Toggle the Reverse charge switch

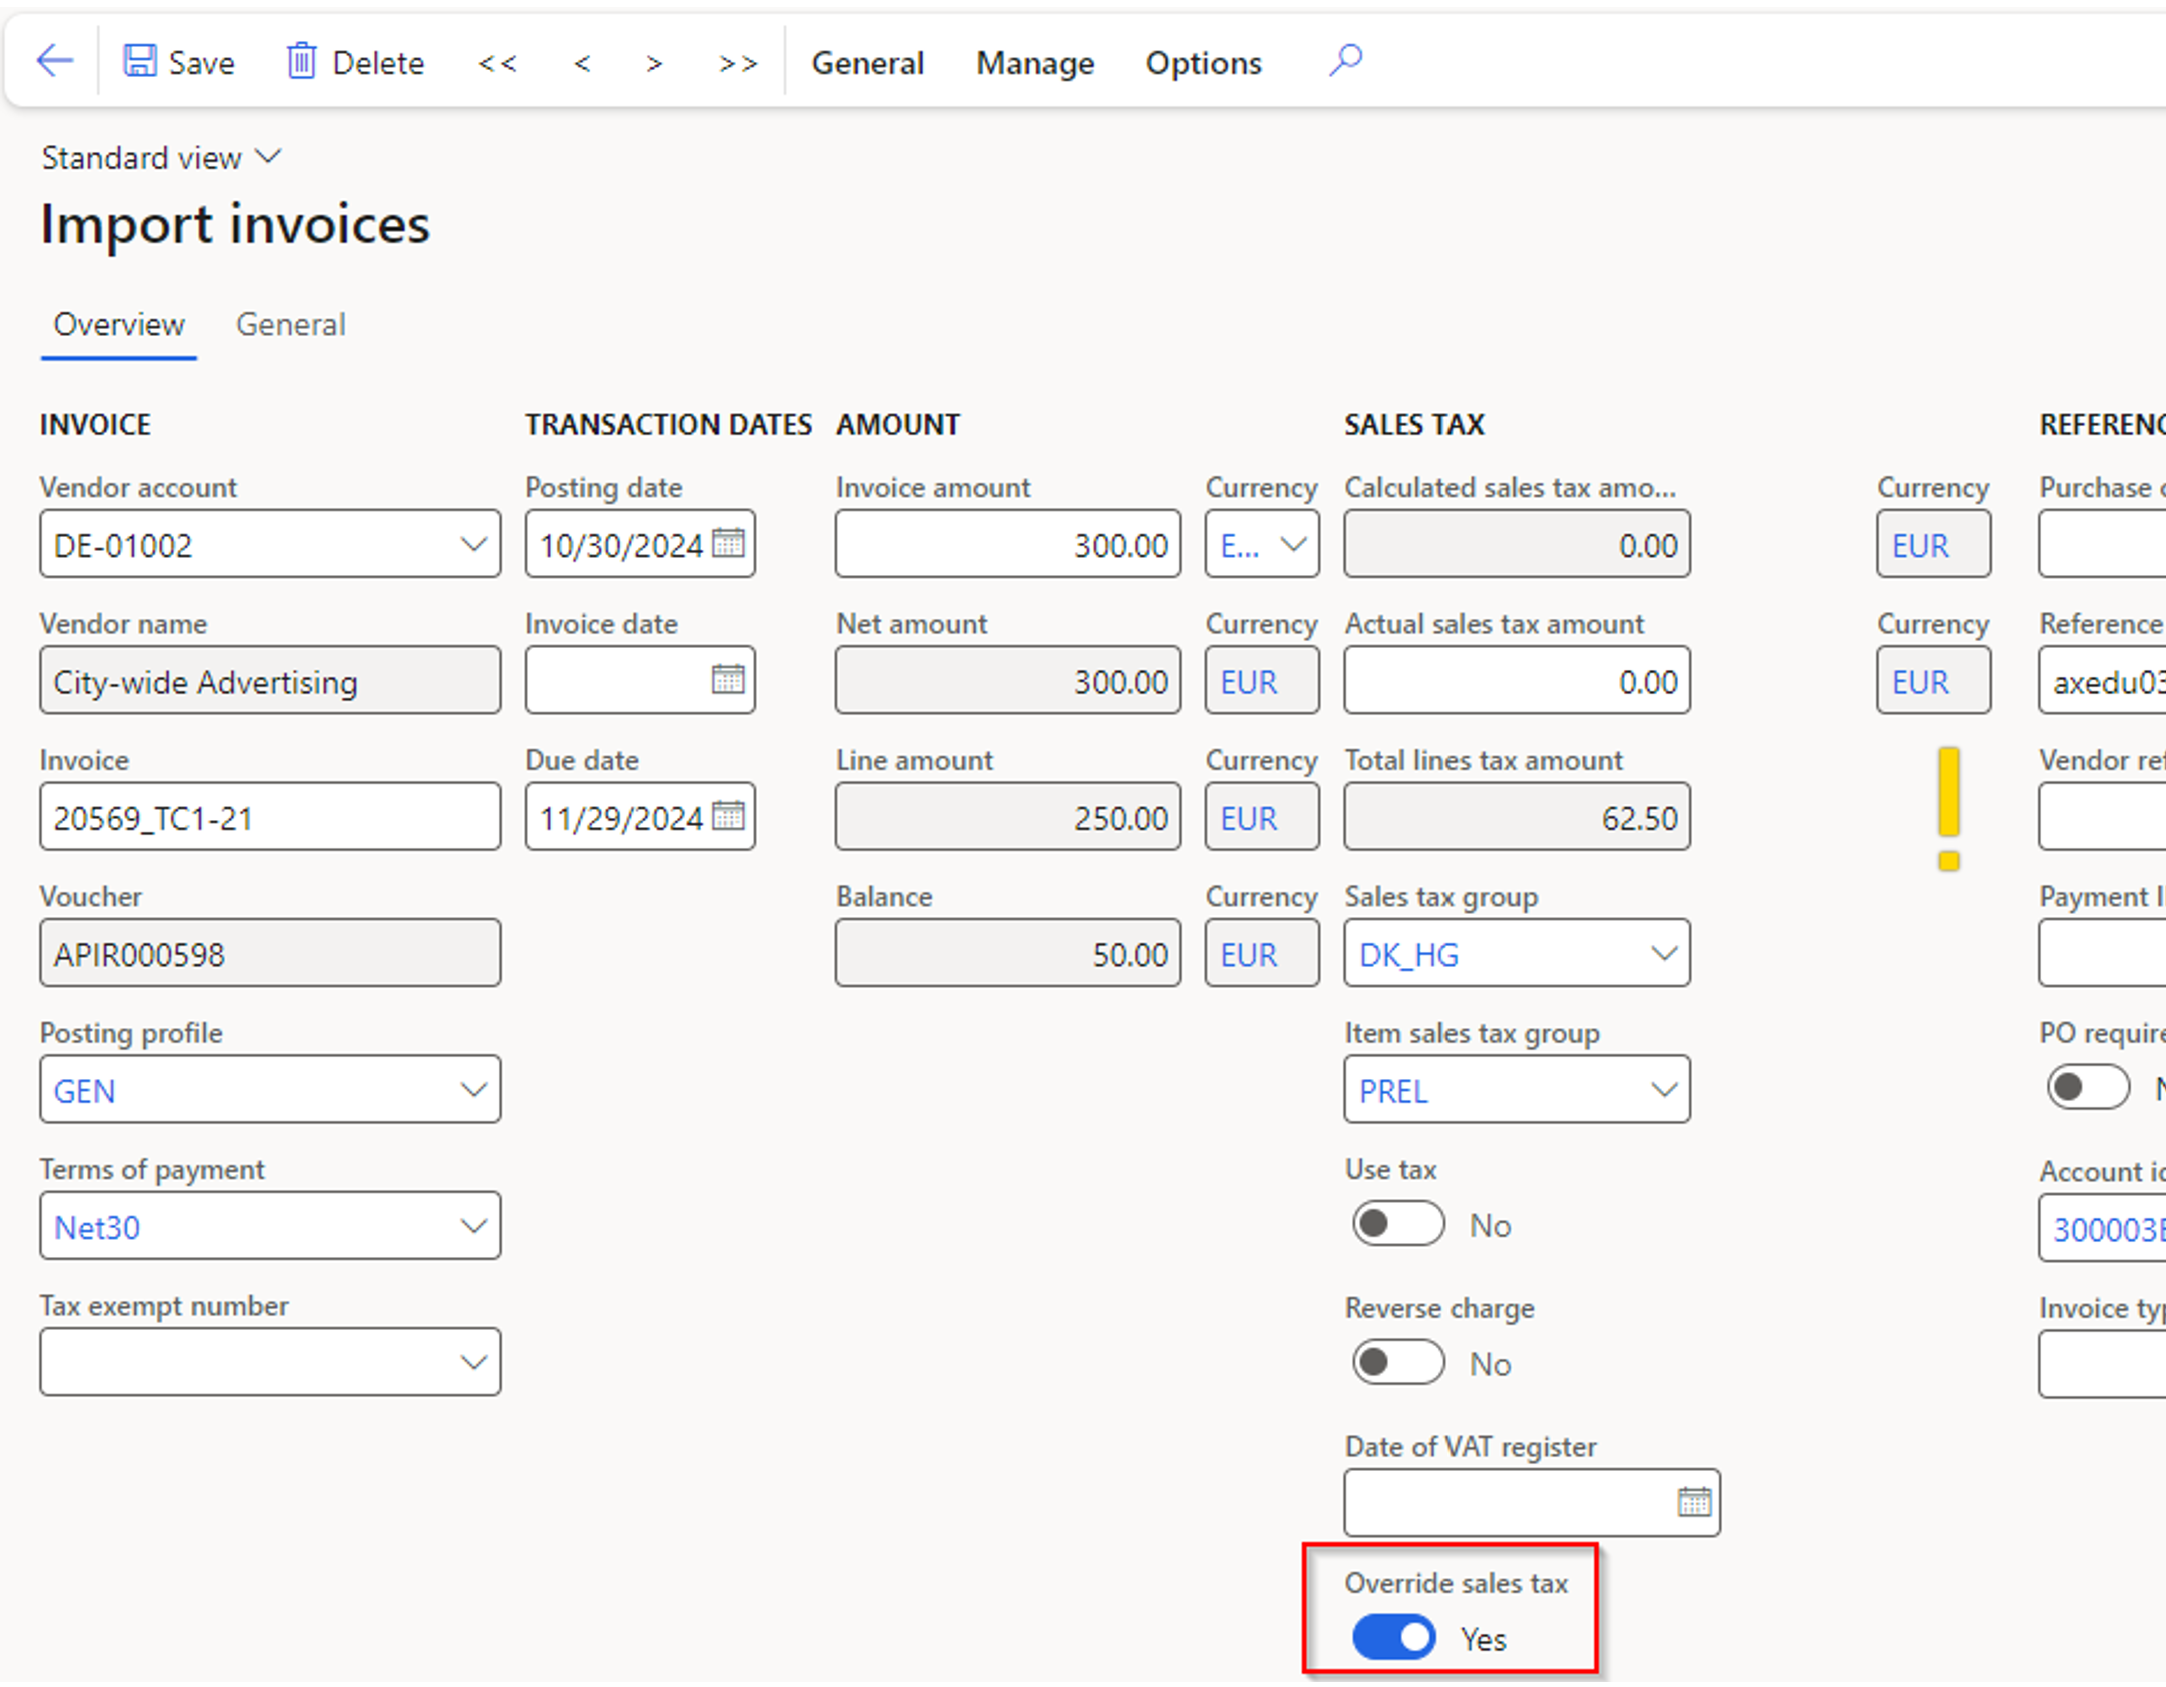pyautogui.click(x=1397, y=1362)
